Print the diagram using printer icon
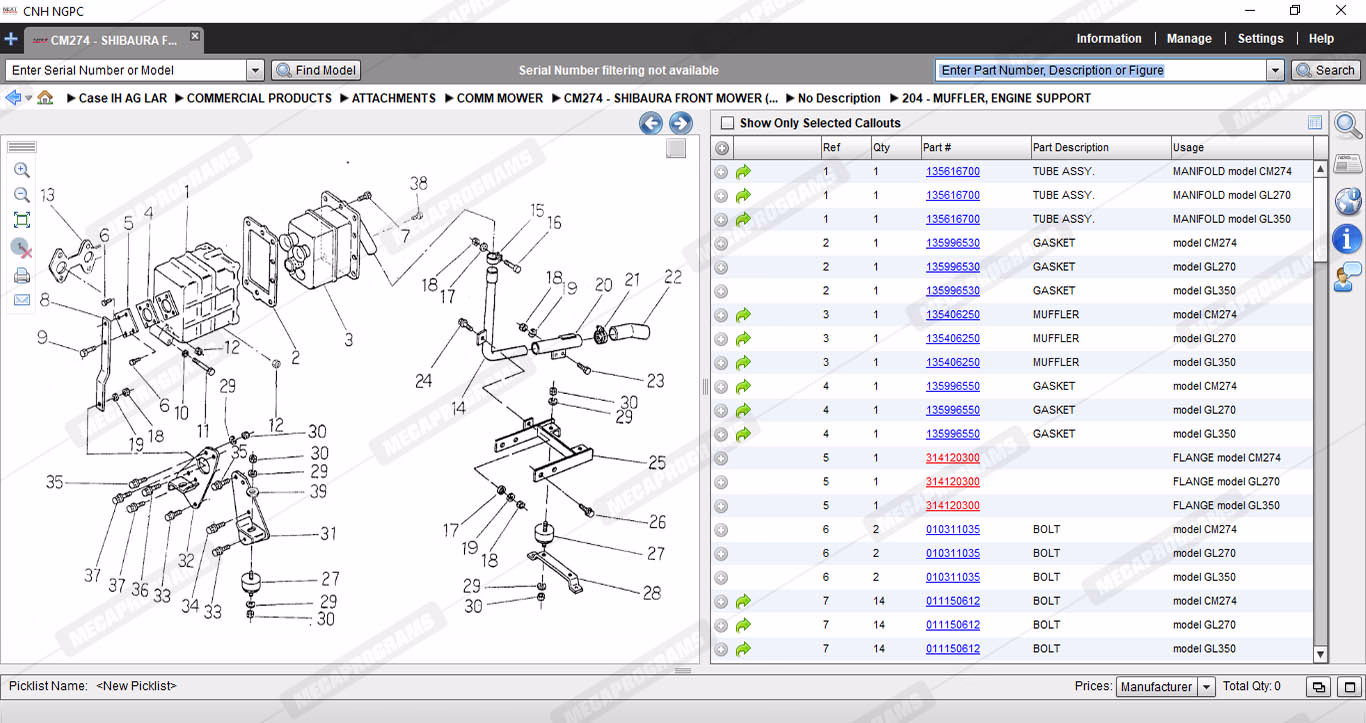 pyautogui.click(x=21, y=275)
